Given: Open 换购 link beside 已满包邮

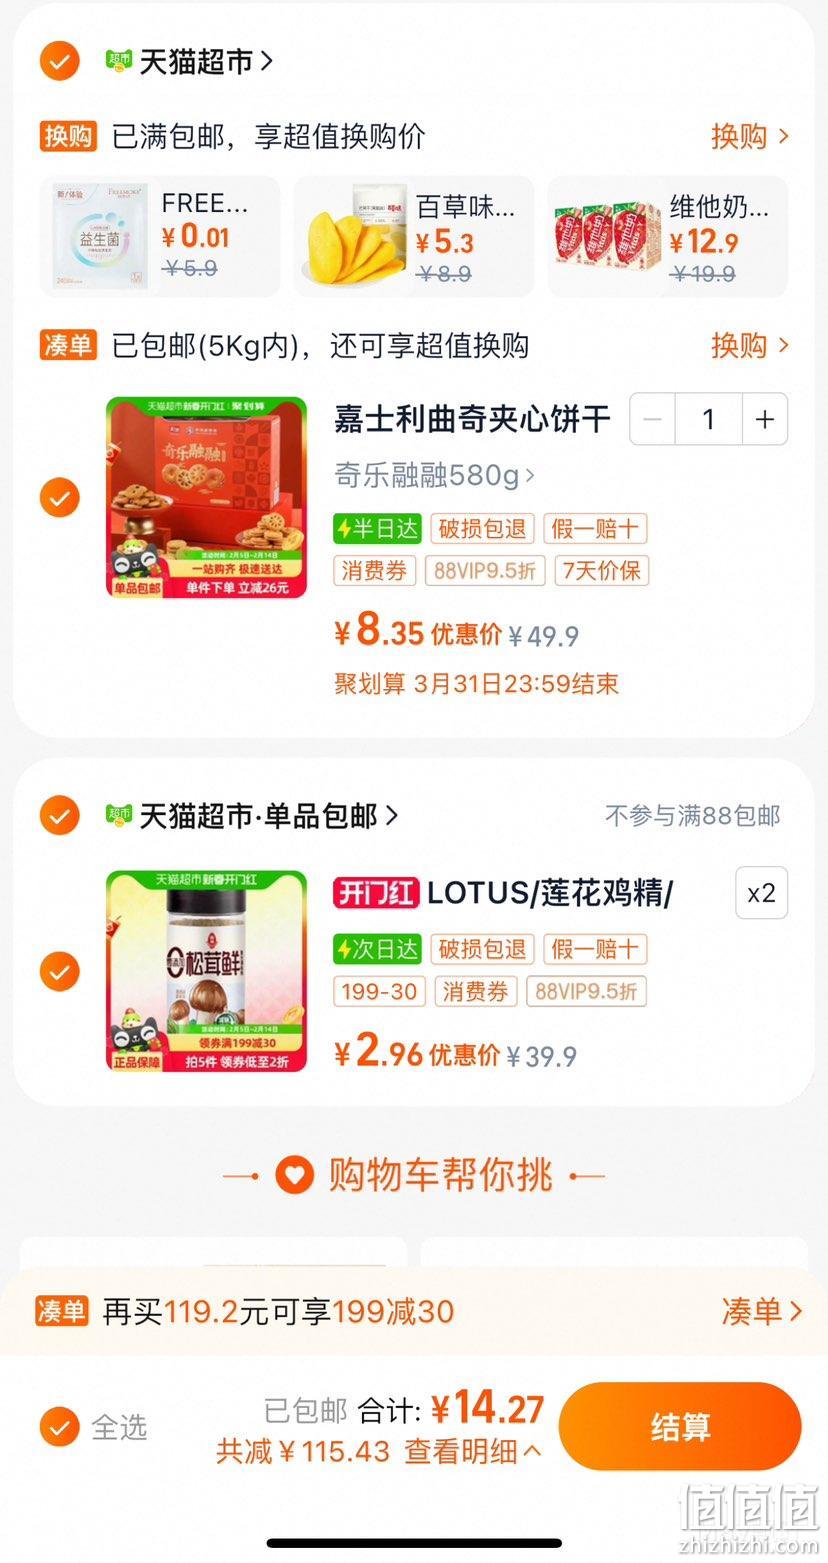Looking at the screenshot, I should coord(750,136).
